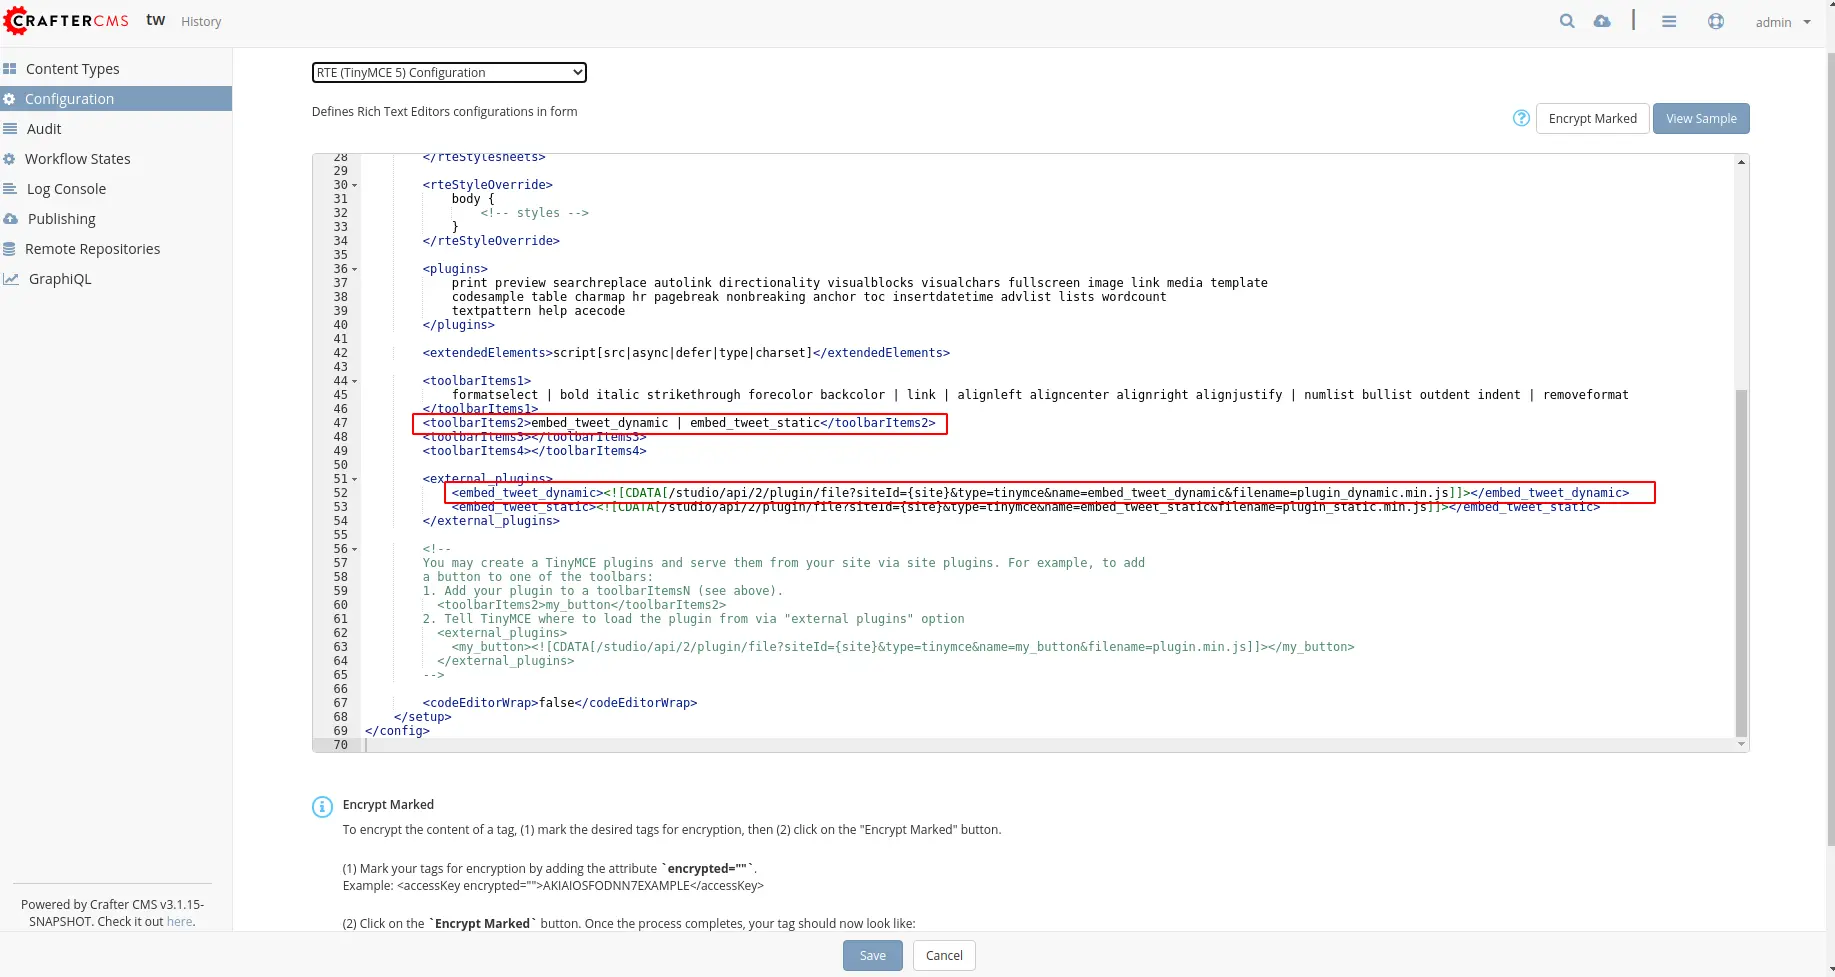Click the "here" link in footer
Screen dimensions: 1835x977
click(179, 922)
